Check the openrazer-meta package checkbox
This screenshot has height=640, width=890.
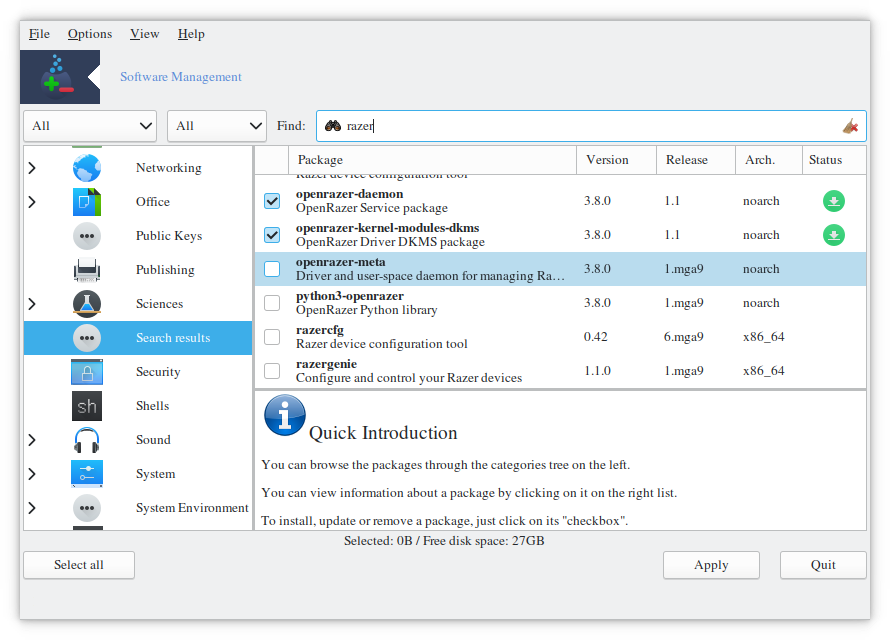tap(272, 269)
